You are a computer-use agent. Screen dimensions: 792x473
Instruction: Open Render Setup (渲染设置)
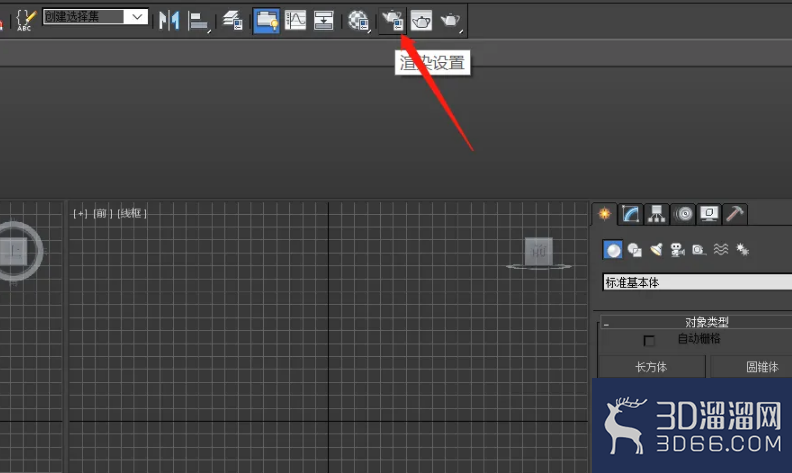(x=392, y=21)
